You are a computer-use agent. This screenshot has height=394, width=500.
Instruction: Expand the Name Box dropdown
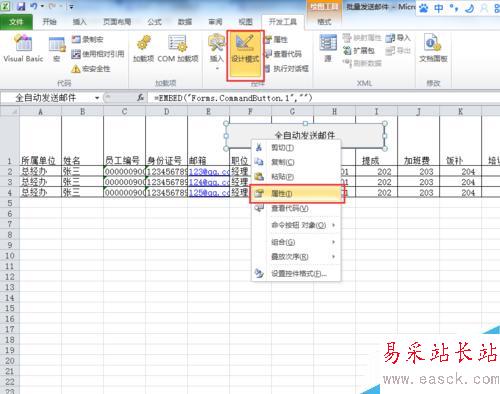tap(97, 98)
